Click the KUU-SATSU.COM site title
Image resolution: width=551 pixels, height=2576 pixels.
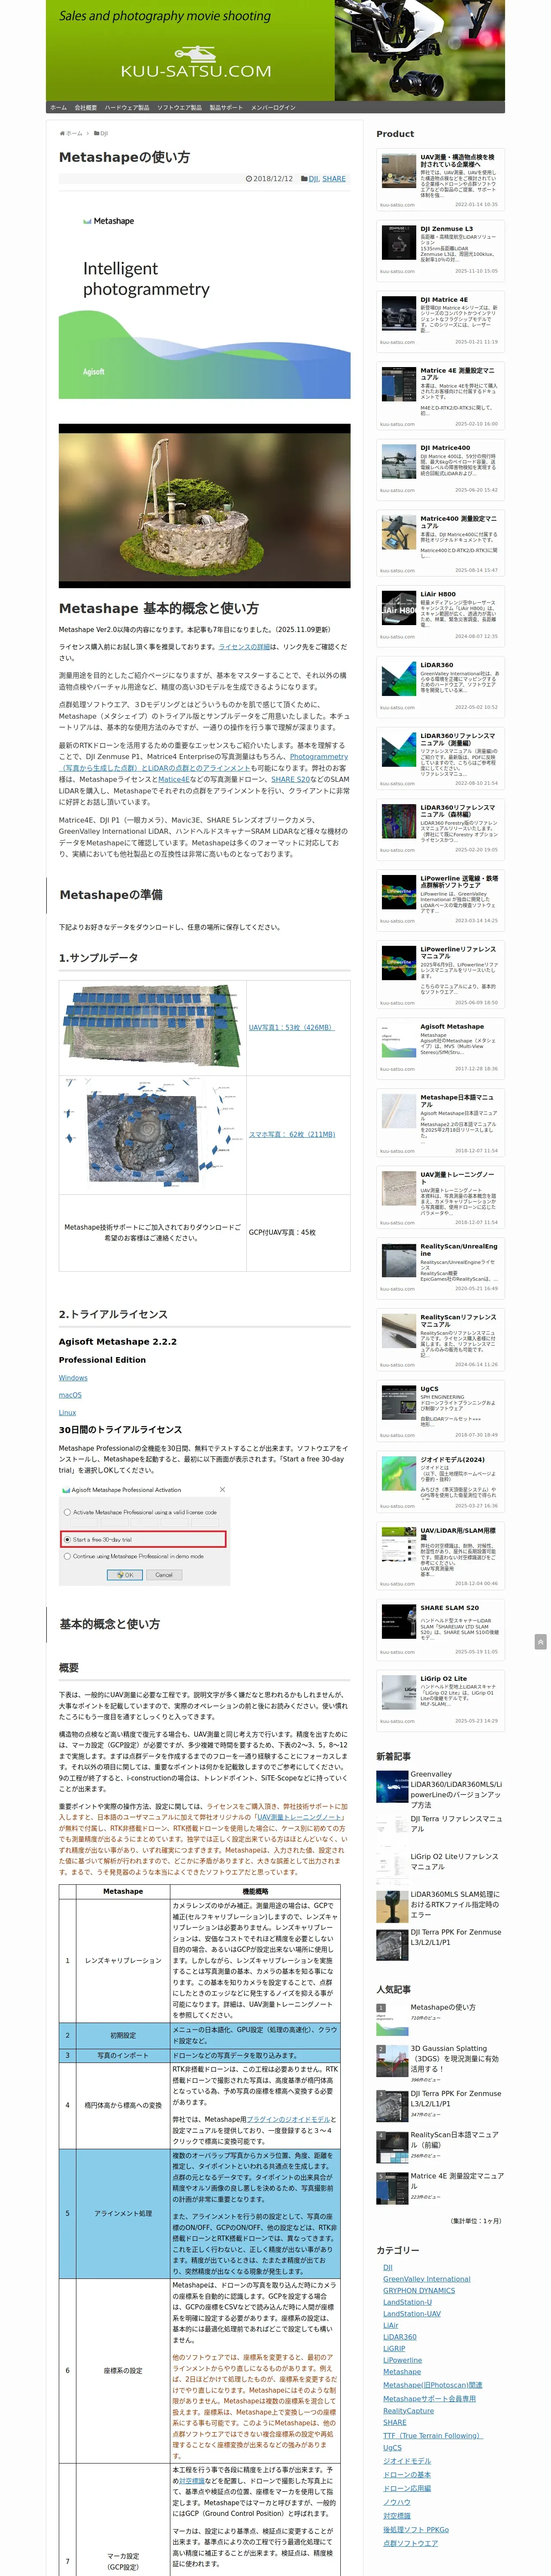coord(196,71)
